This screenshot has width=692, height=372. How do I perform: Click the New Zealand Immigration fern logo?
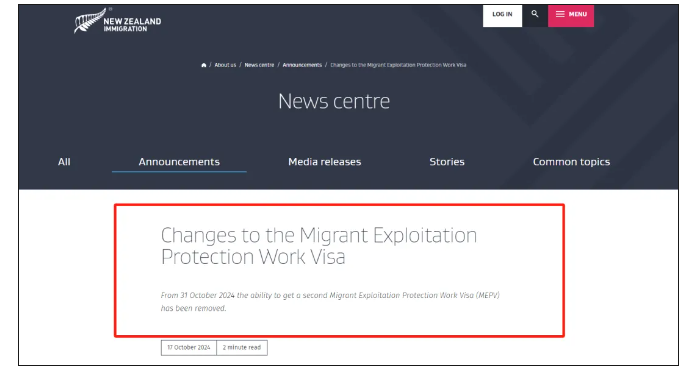point(90,21)
